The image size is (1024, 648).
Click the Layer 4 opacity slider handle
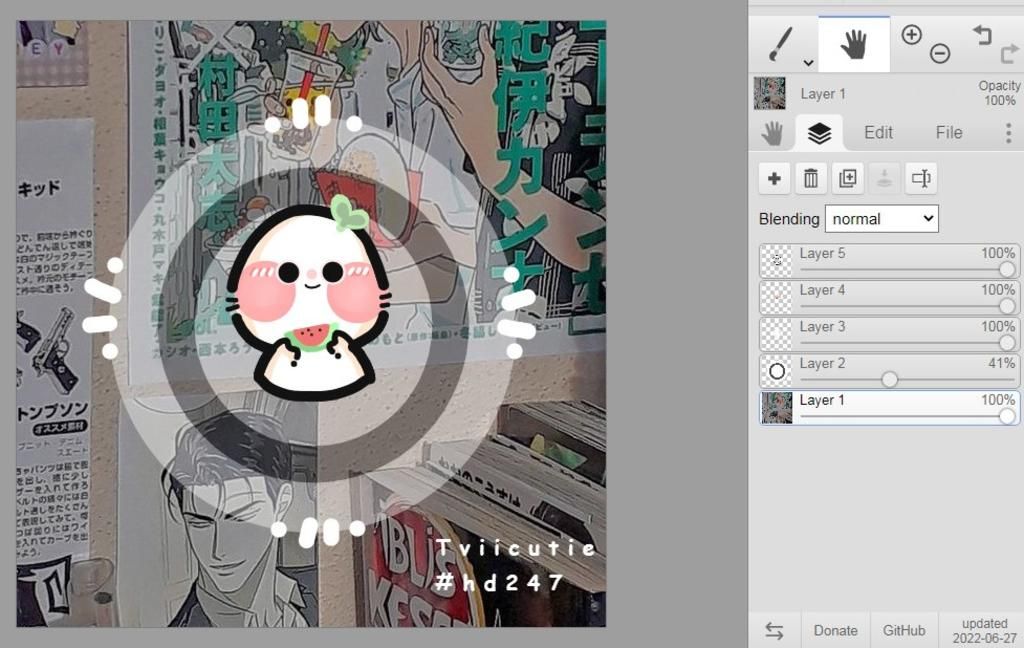tap(1007, 306)
